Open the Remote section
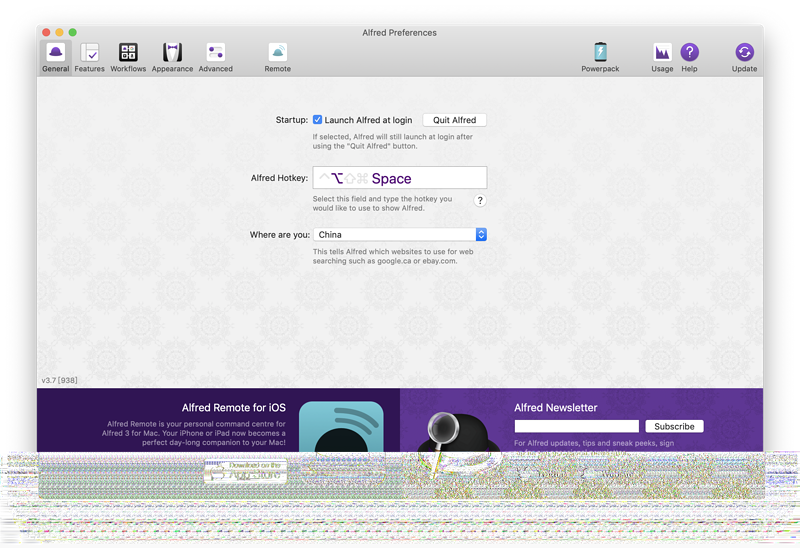 pos(278,58)
